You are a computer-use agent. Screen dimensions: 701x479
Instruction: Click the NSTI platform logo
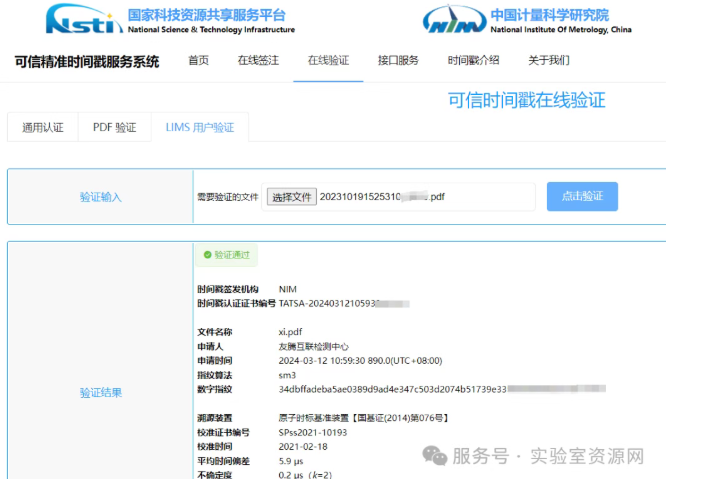pyautogui.click(x=84, y=19)
